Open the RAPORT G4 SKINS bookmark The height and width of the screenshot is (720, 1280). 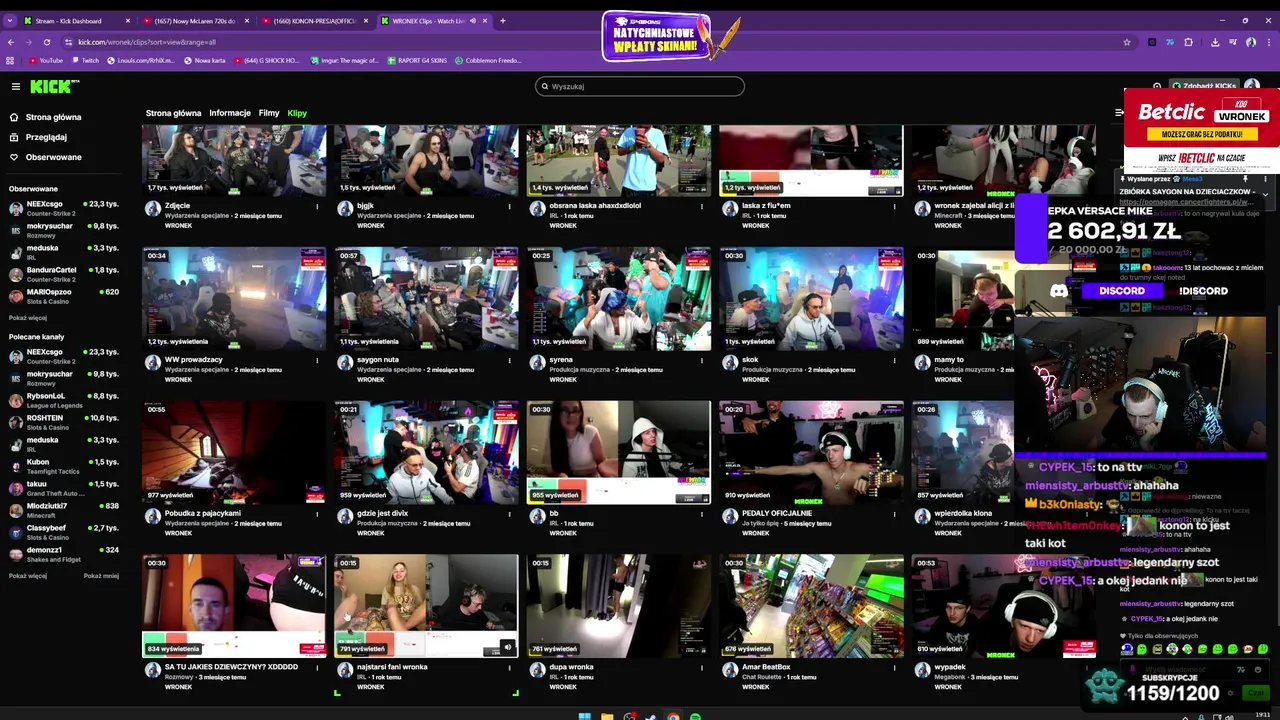(x=417, y=60)
